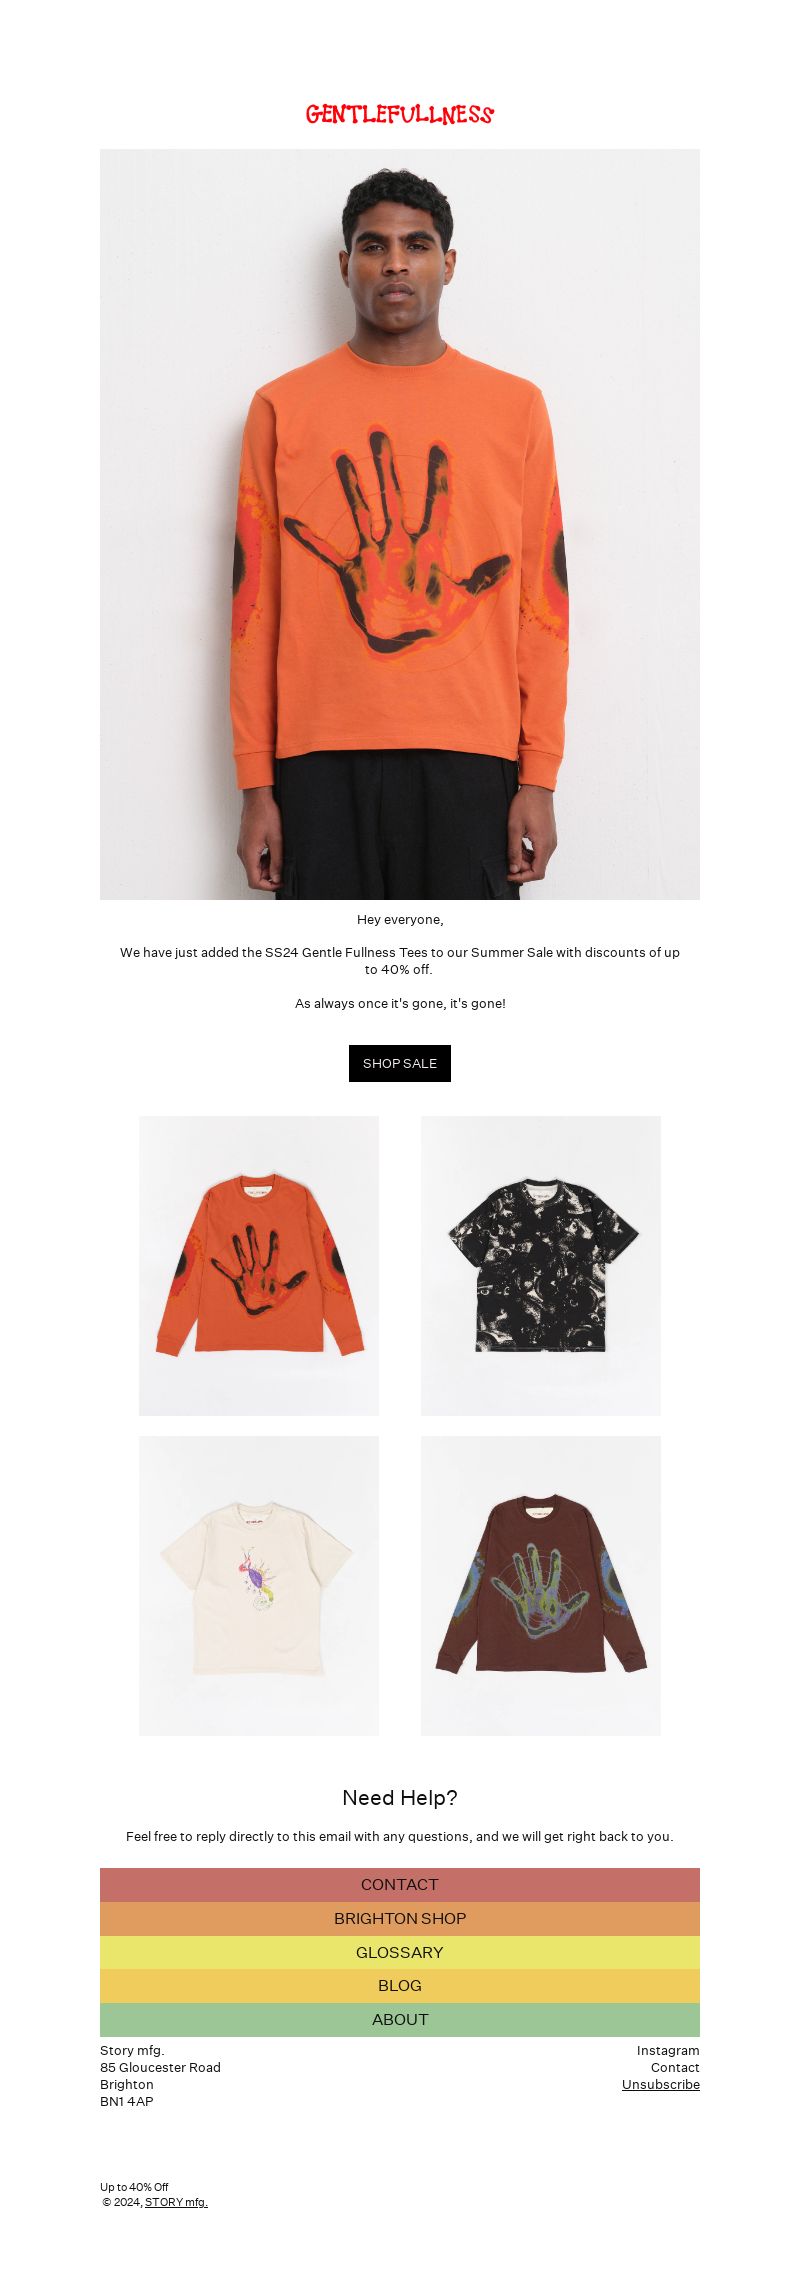Click the footer Contact link
Image resolution: width=800 pixels, height=2270 pixels.
coord(675,2068)
